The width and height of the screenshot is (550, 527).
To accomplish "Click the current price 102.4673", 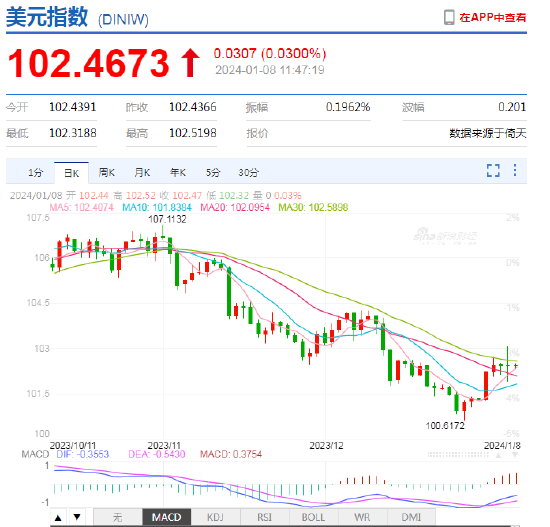I will [x=88, y=64].
